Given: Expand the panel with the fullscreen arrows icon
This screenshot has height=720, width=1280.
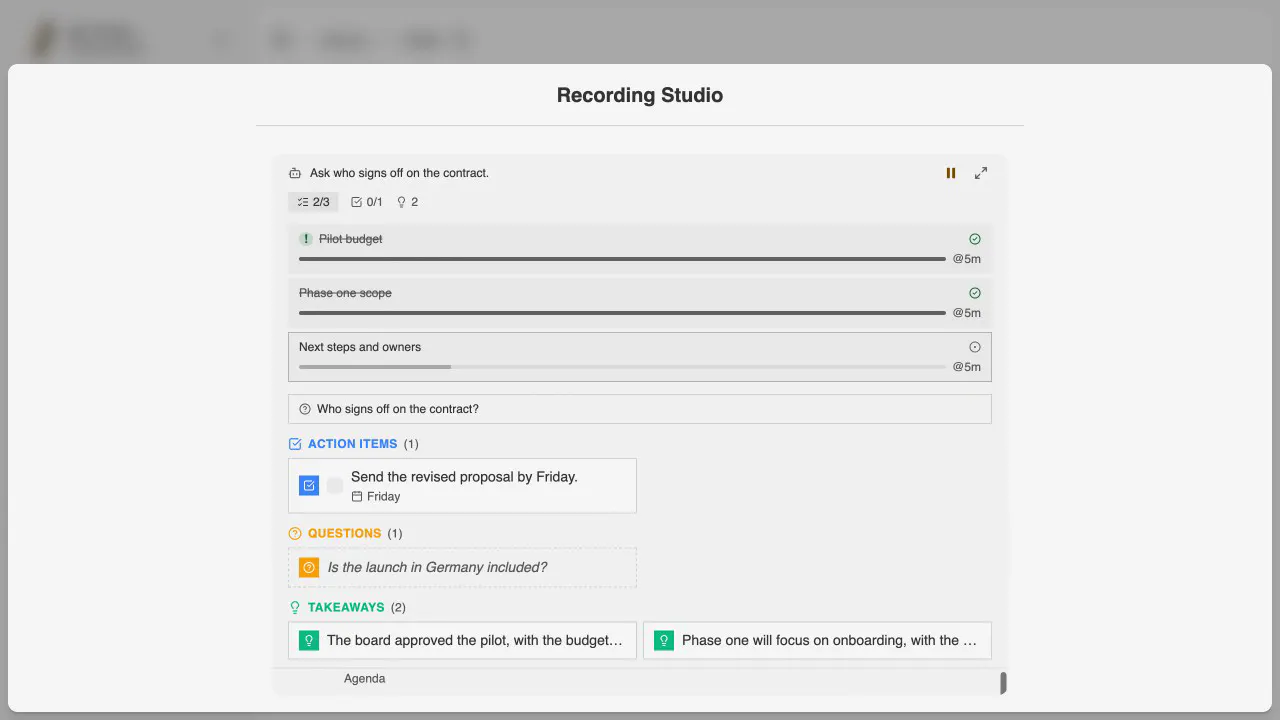Looking at the screenshot, I should [x=981, y=173].
